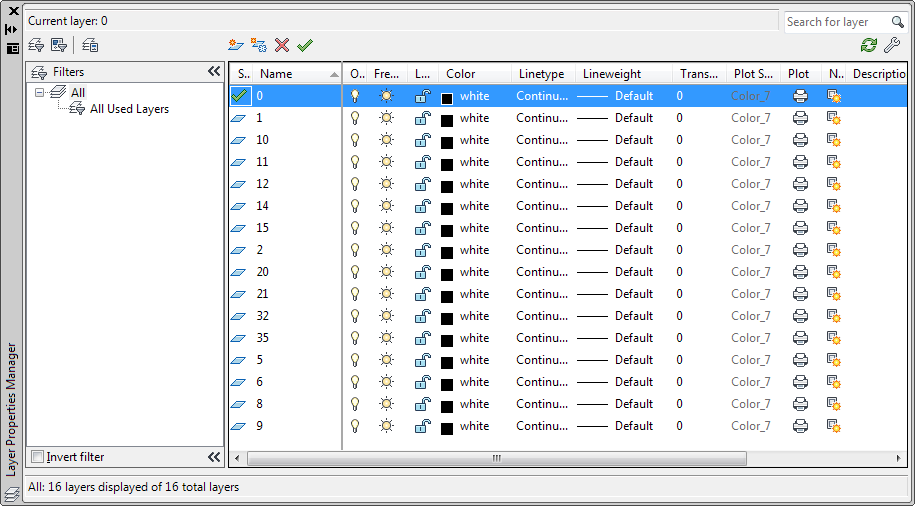
Task: Collapse the All node in filter tree
Action: (40, 92)
